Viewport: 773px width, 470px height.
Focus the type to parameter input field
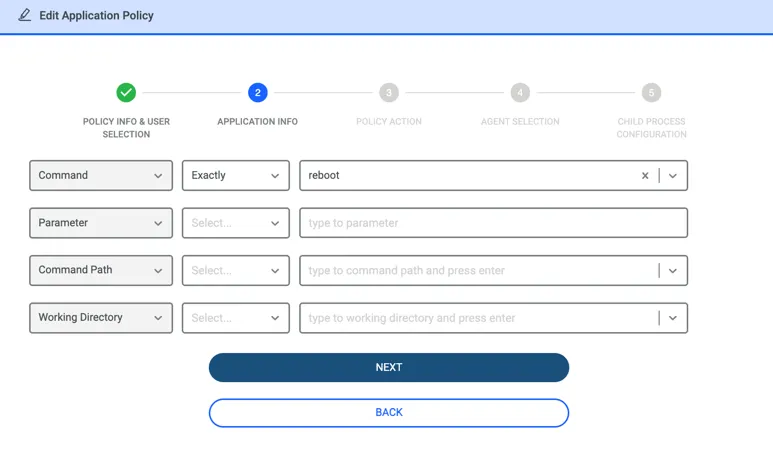click(493, 223)
